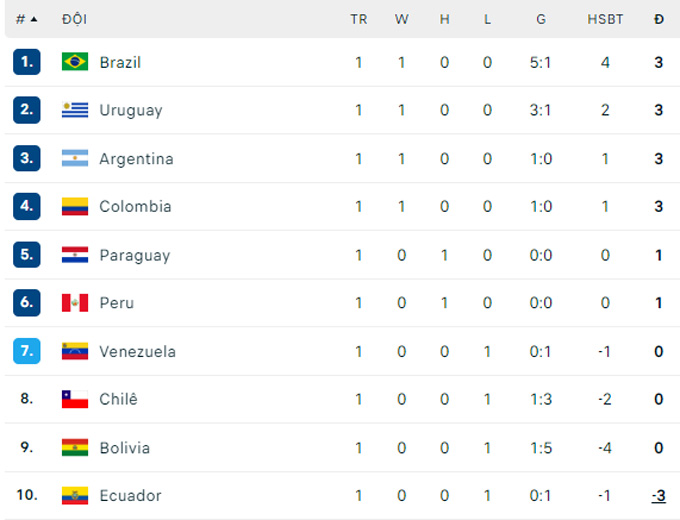Open the Brazil team link
The image size is (680, 520).
coord(120,62)
